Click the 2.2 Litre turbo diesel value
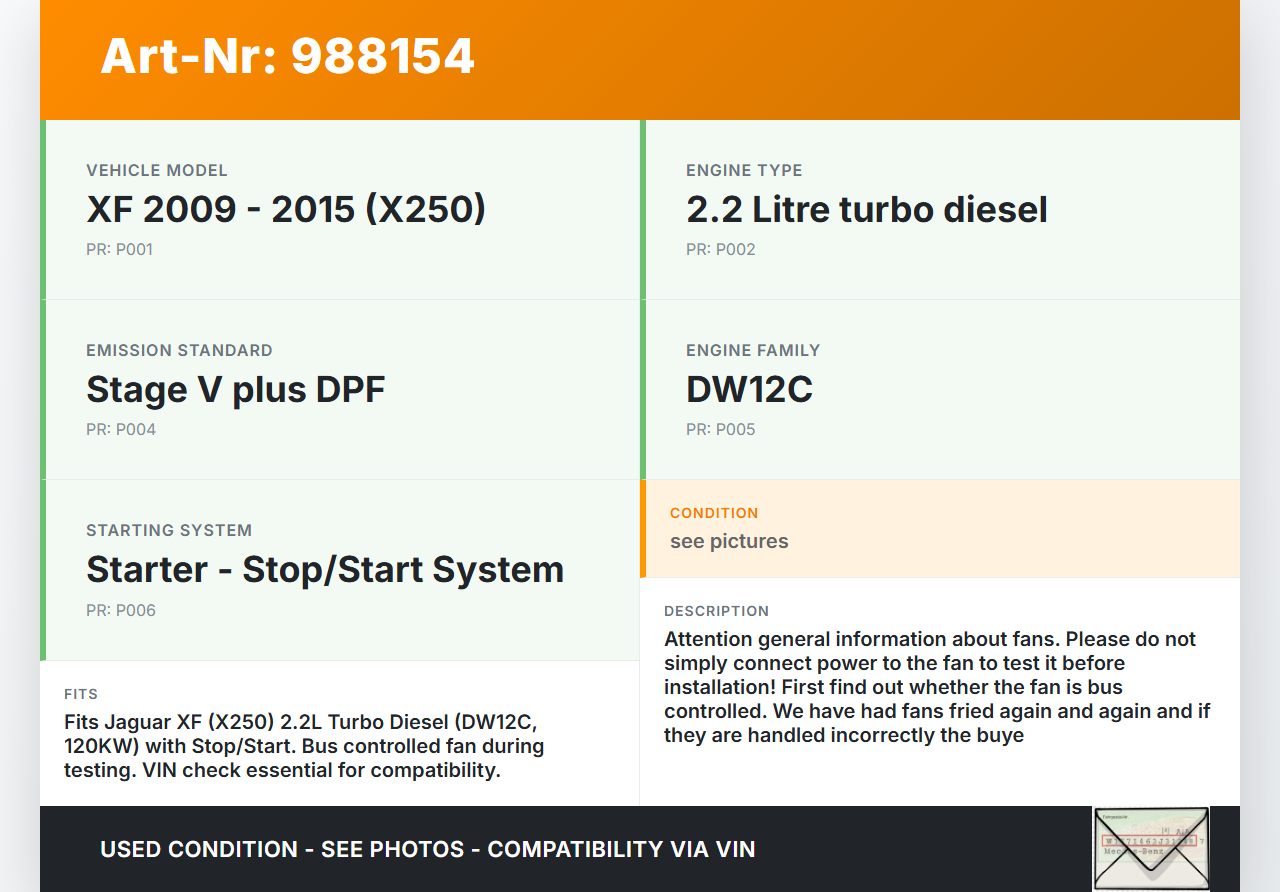 tap(866, 209)
